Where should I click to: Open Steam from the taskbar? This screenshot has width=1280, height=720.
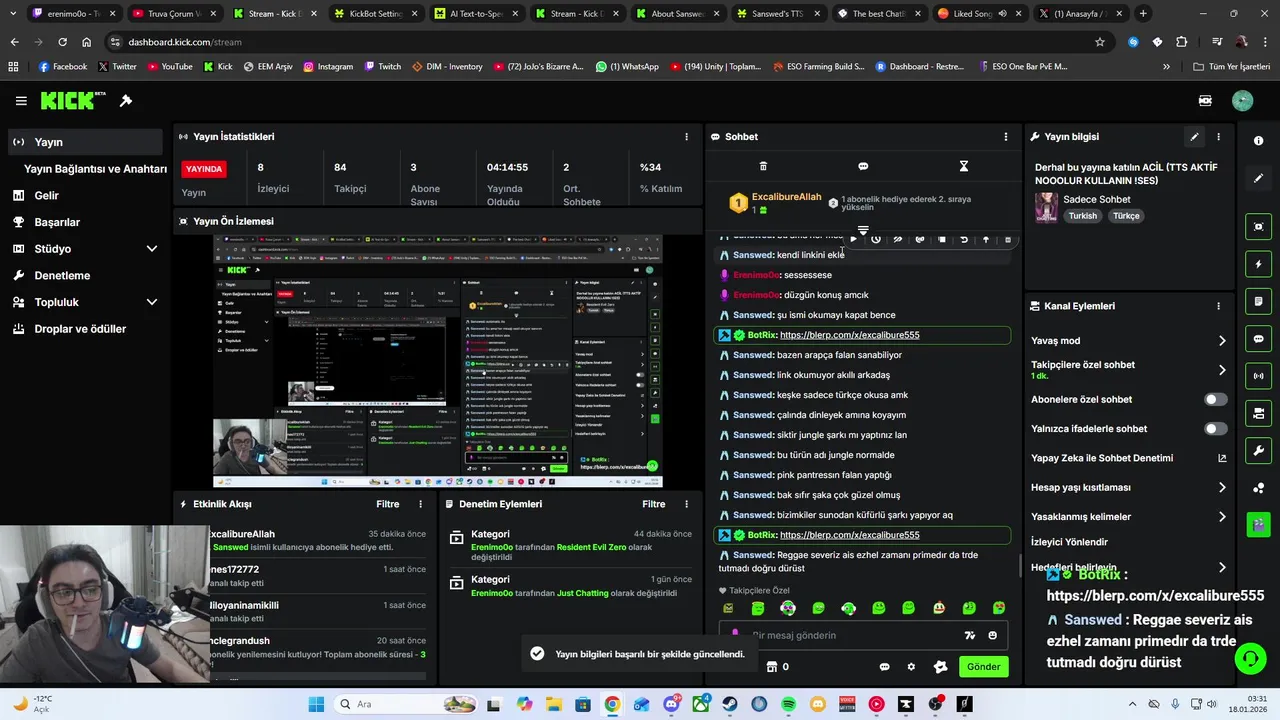click(730, 704)
